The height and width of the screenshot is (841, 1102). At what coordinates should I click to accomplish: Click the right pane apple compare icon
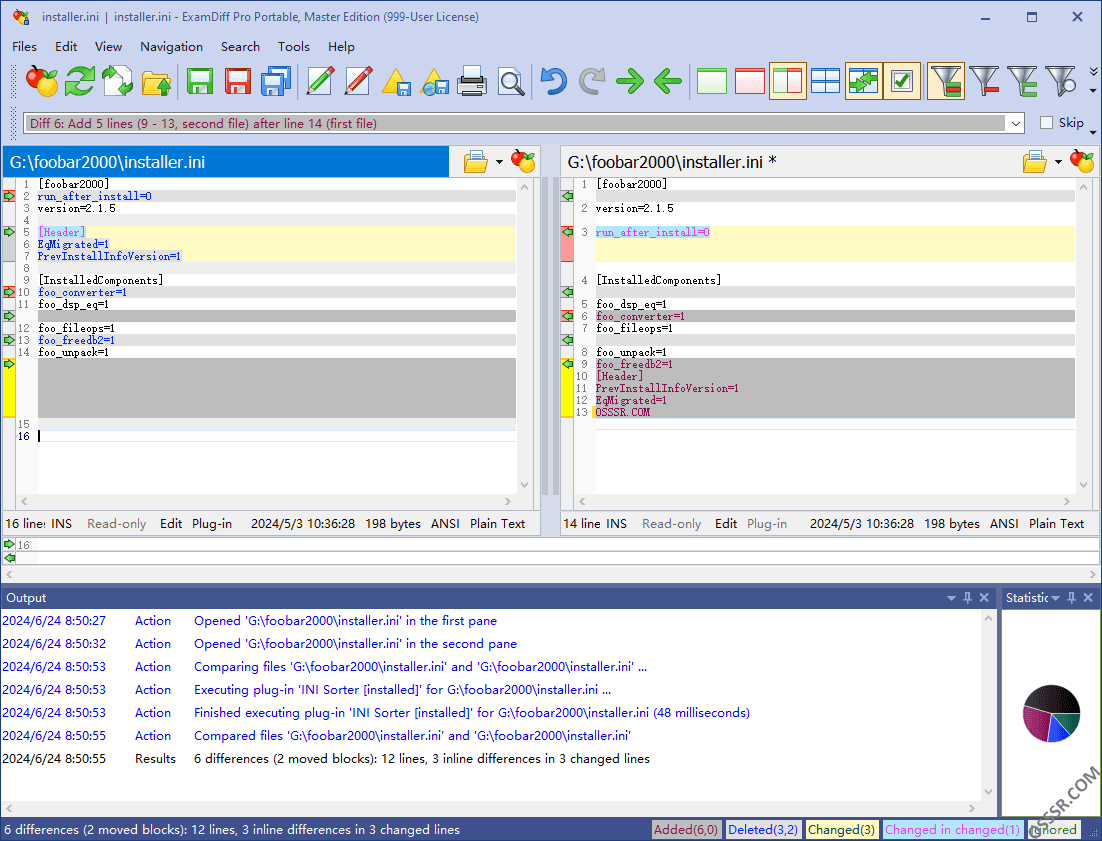tap(1082, 161)
